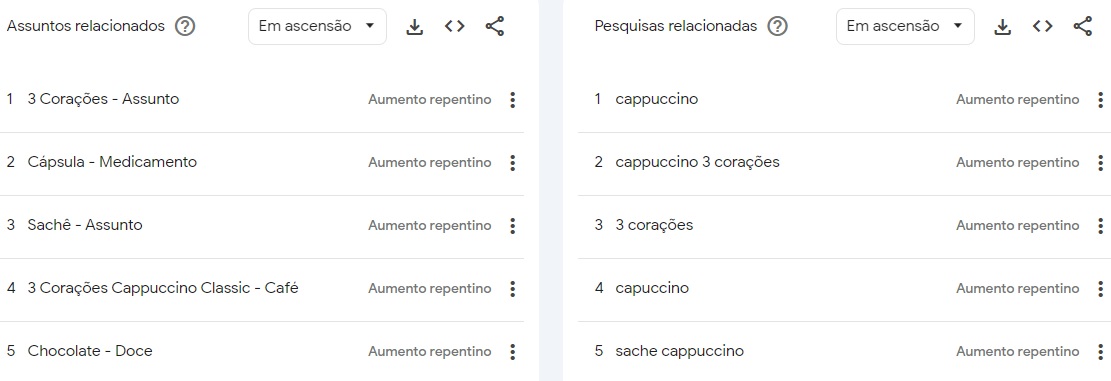This screenshot has height=381, width=1111.
Task: Download the Assuntos relacionados data as CSV
Action: [x=414, y=27]
